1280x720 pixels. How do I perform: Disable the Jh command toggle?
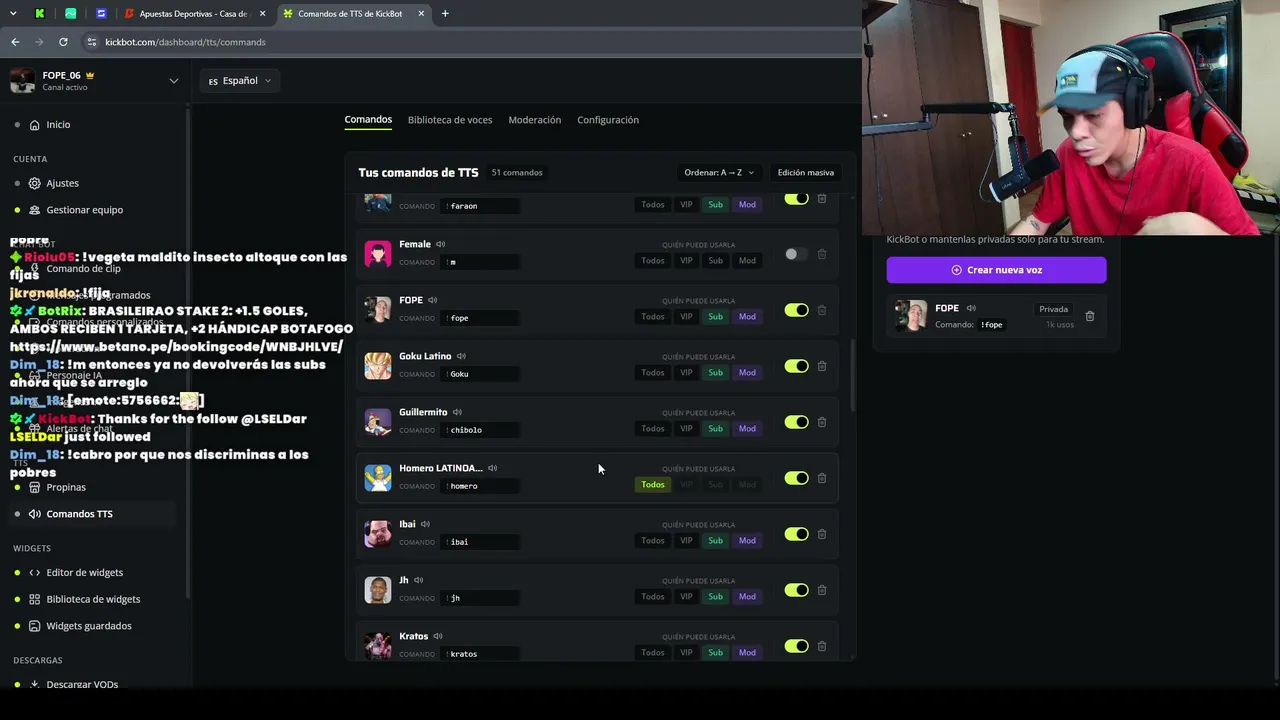point(796,590)
